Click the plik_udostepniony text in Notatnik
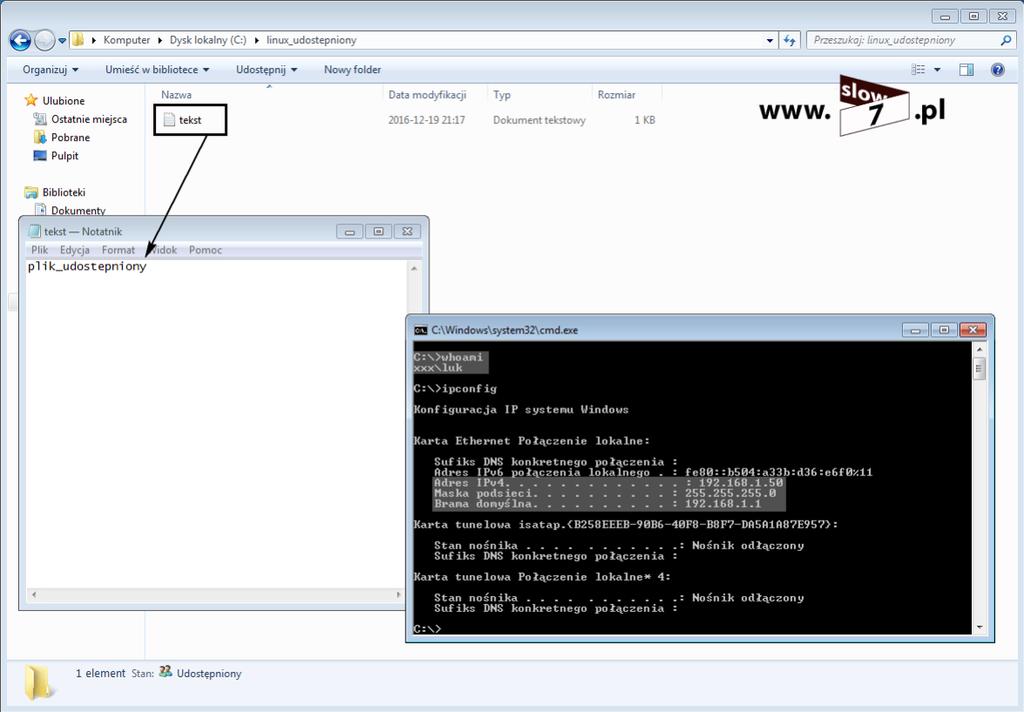The width and height of the screenshot is (1024, 712). pyautogui.click(x=87, y=267)
